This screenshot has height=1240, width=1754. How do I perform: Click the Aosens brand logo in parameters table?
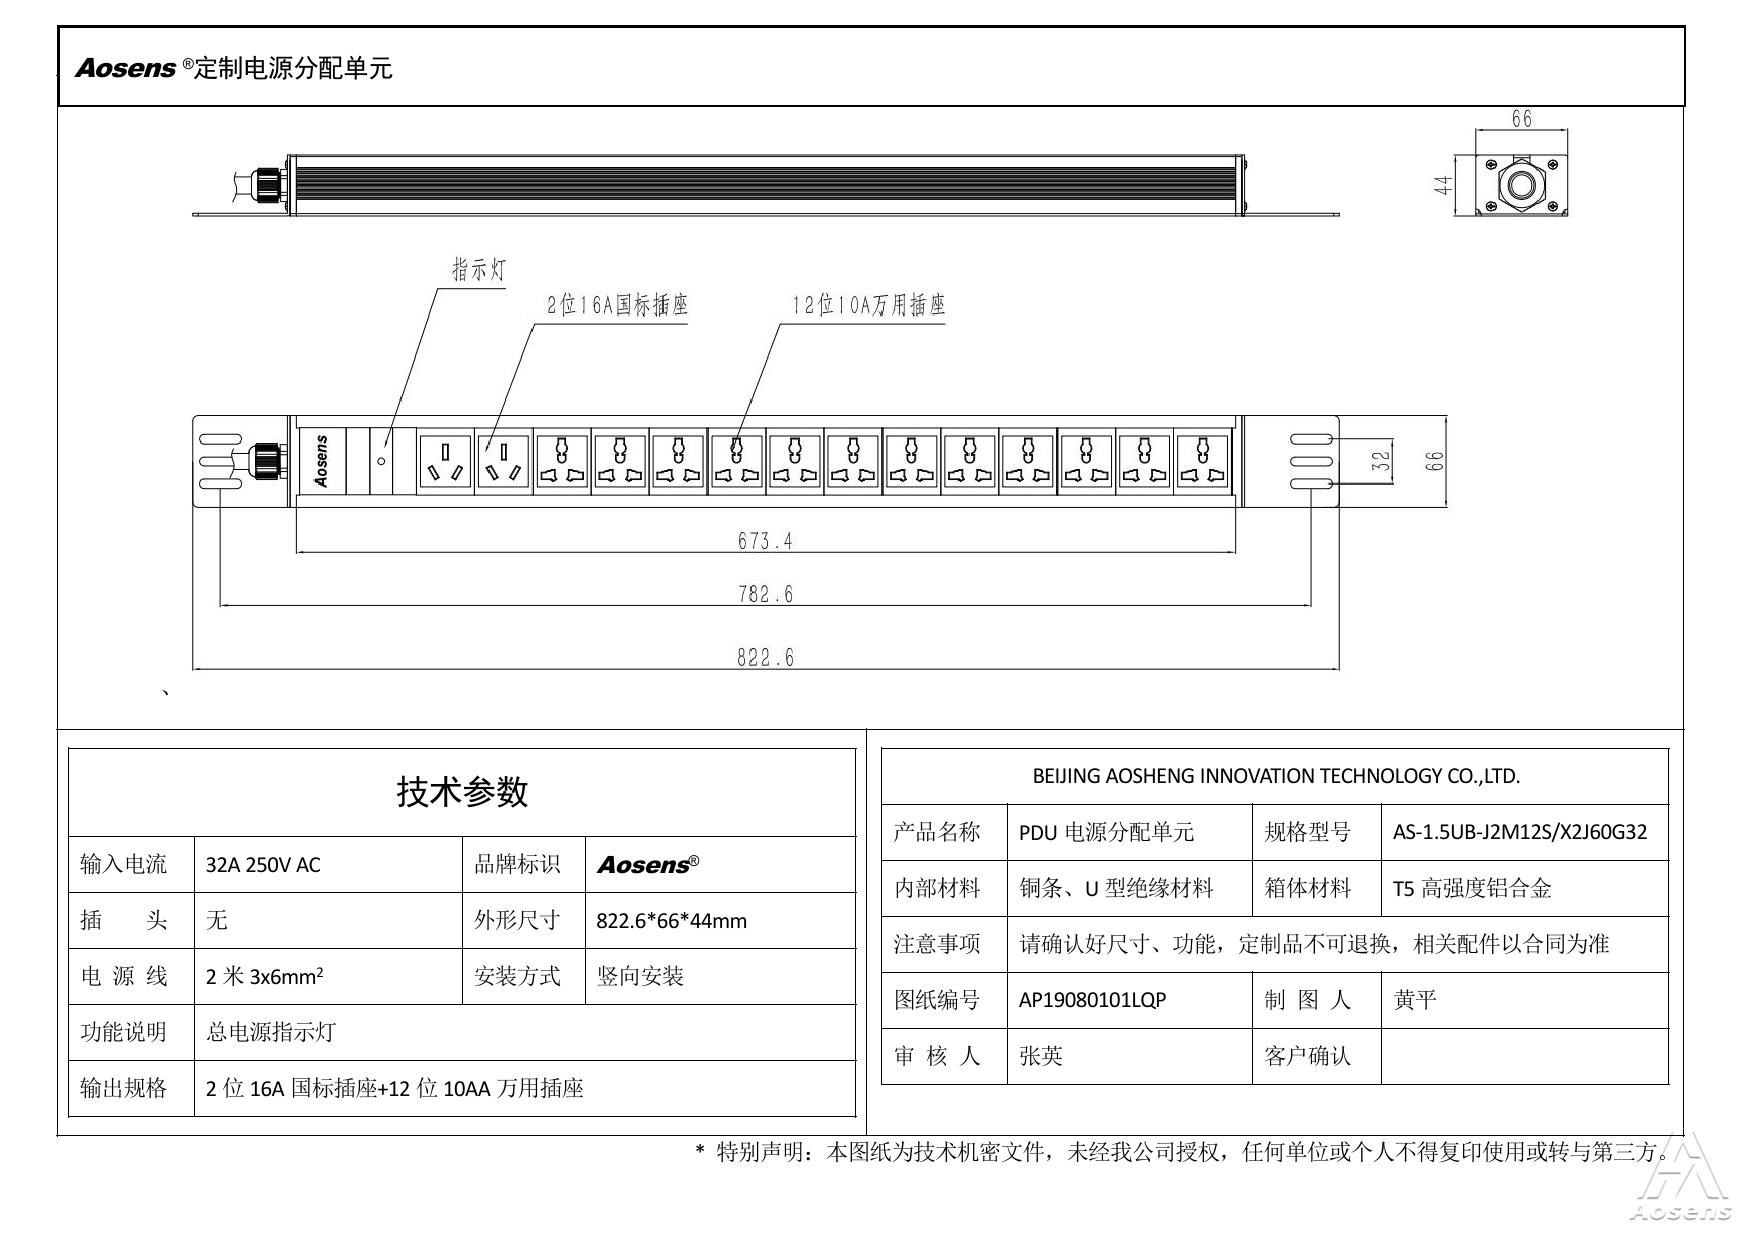pyautogui.click(x=647, y=865)
